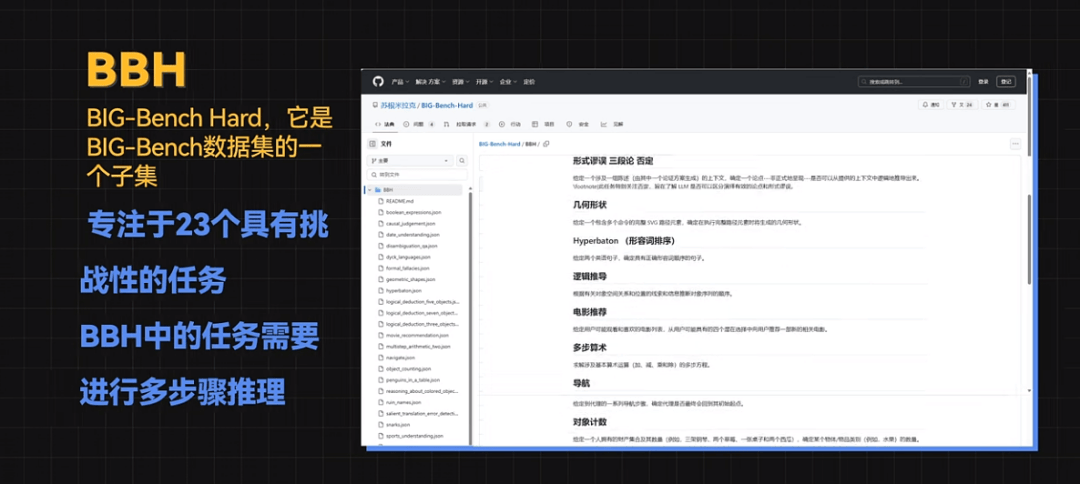This screenshot has height=484, width=1080.
Task: Open the repository owner 苏根米拉克 link
Action: click(x=399, y=105)
